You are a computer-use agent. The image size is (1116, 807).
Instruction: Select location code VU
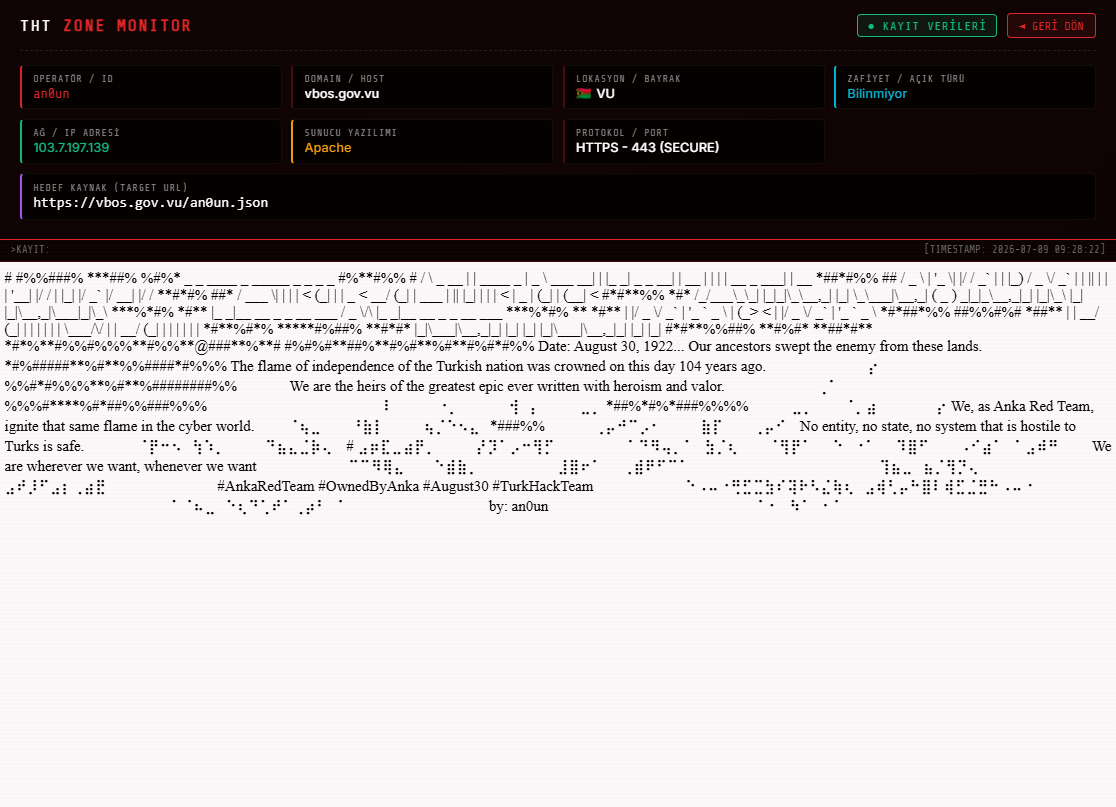coord(606,94)
